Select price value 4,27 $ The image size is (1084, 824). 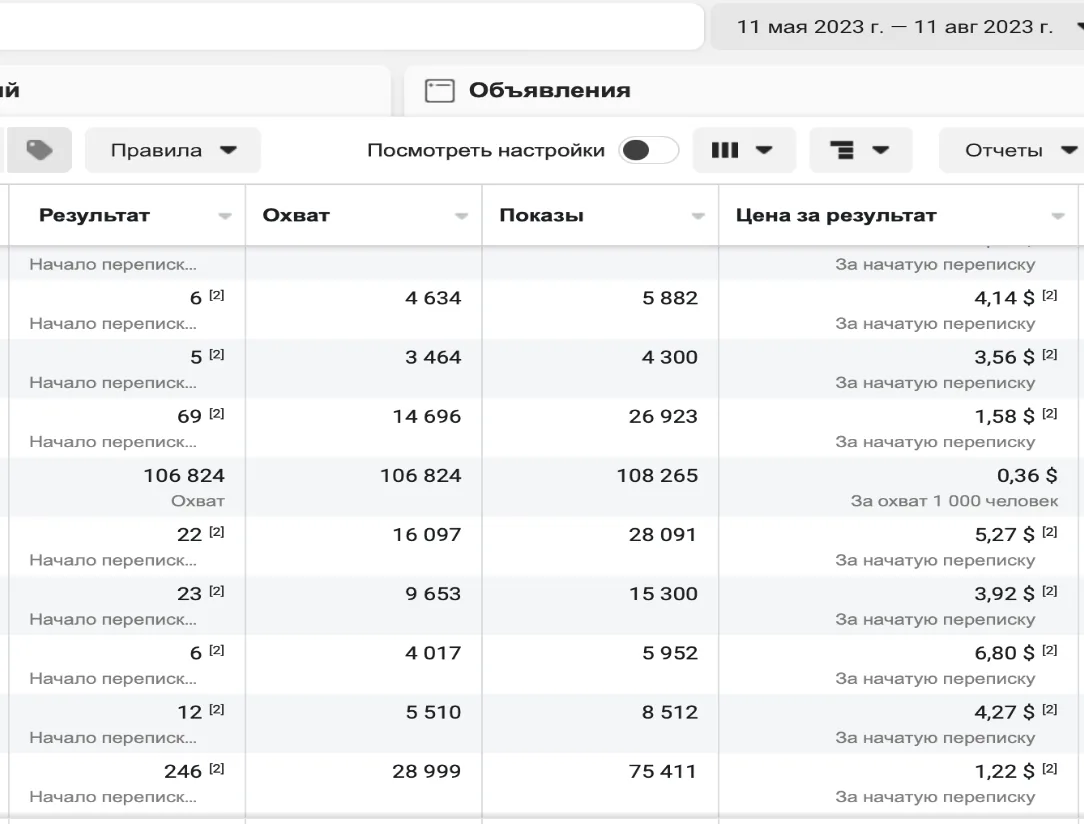(x=1004, y=712)
